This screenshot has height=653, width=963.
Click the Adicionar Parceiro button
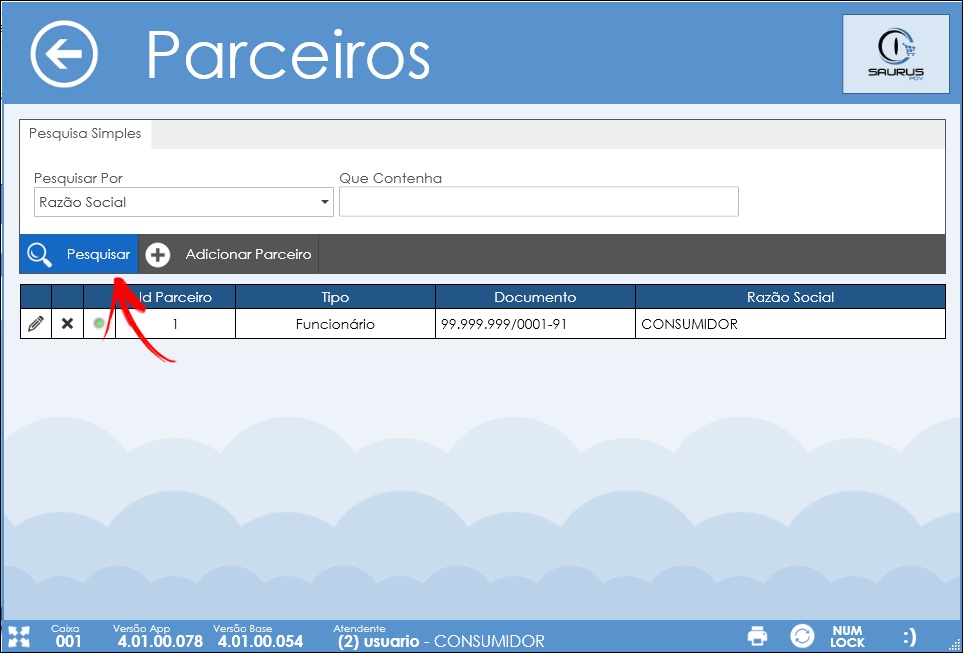(x=229, y=254)
